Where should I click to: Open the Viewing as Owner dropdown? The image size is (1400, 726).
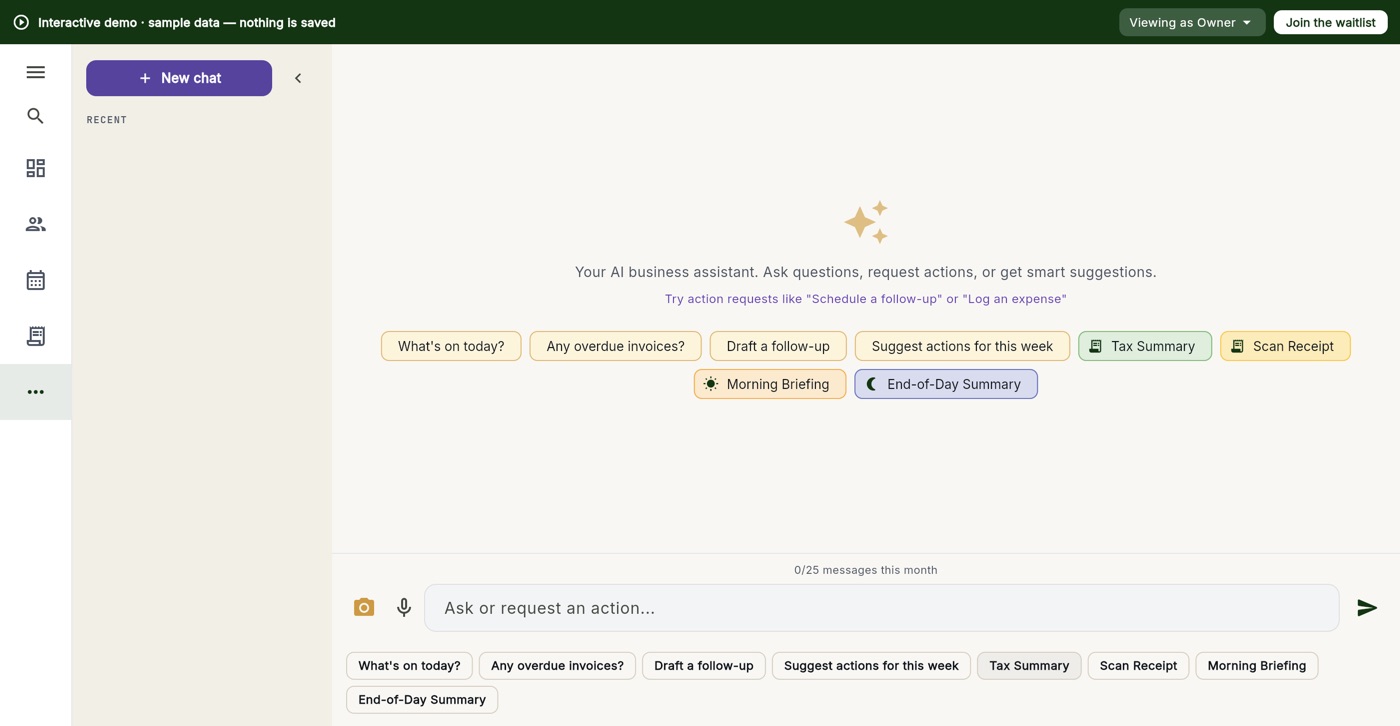click(x=1192, y=22)
